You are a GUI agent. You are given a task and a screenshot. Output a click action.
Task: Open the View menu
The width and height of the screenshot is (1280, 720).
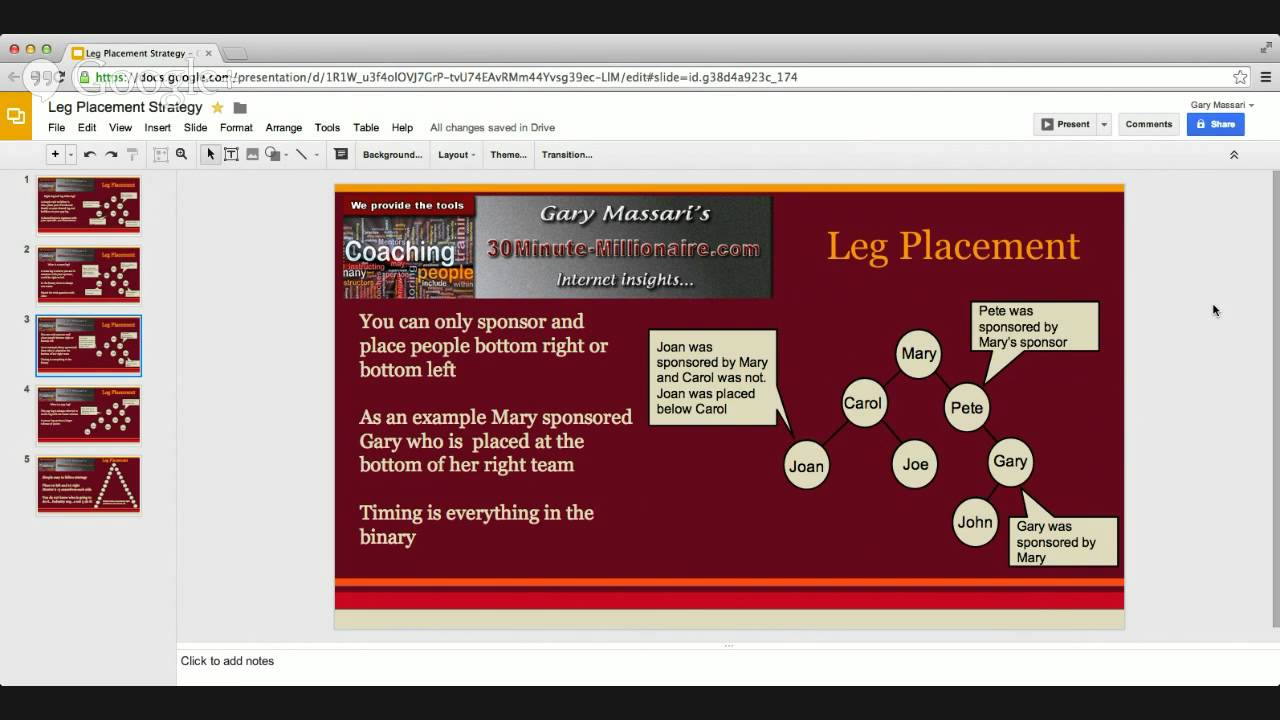point(120,128)
